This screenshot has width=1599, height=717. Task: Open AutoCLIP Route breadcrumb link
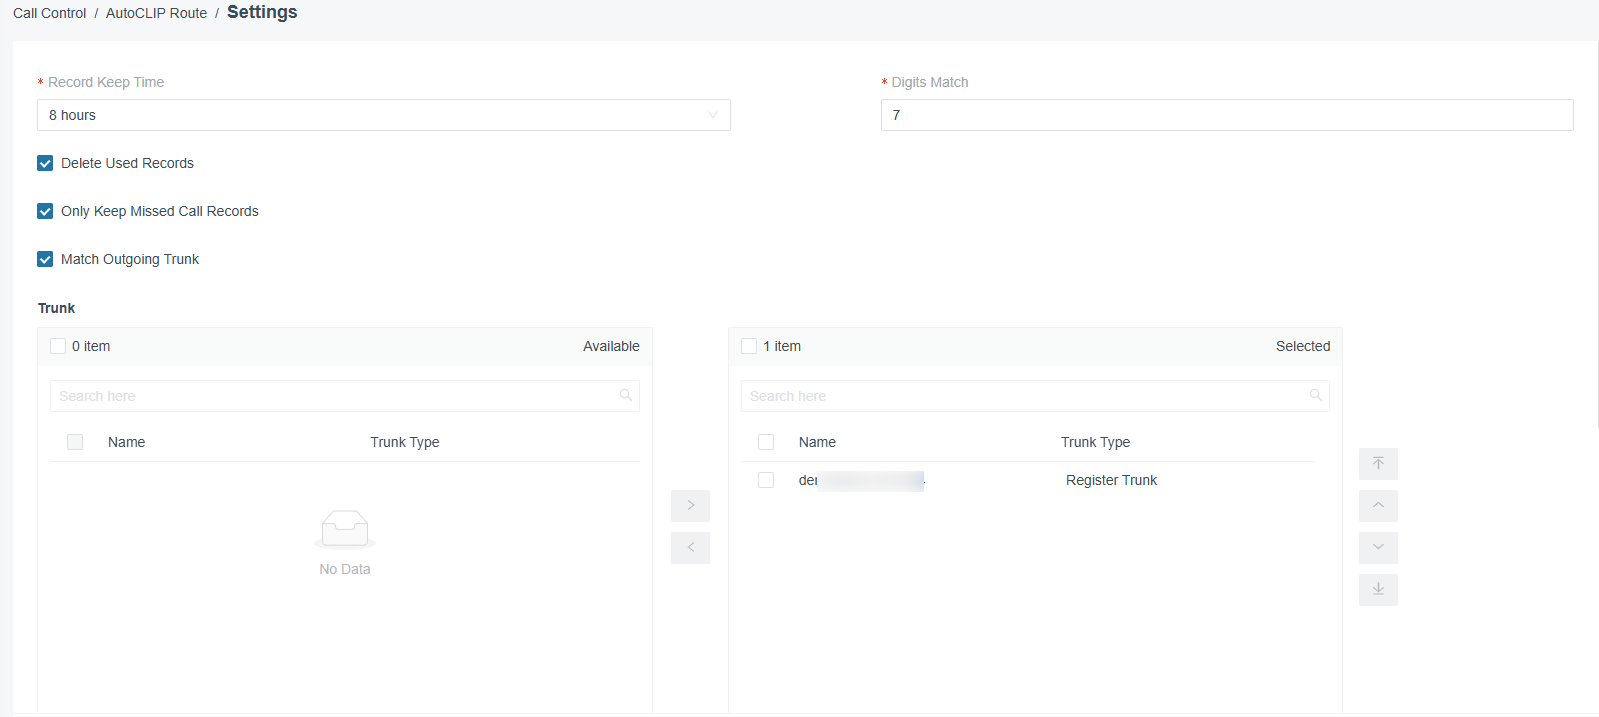[x=156, y=13]
